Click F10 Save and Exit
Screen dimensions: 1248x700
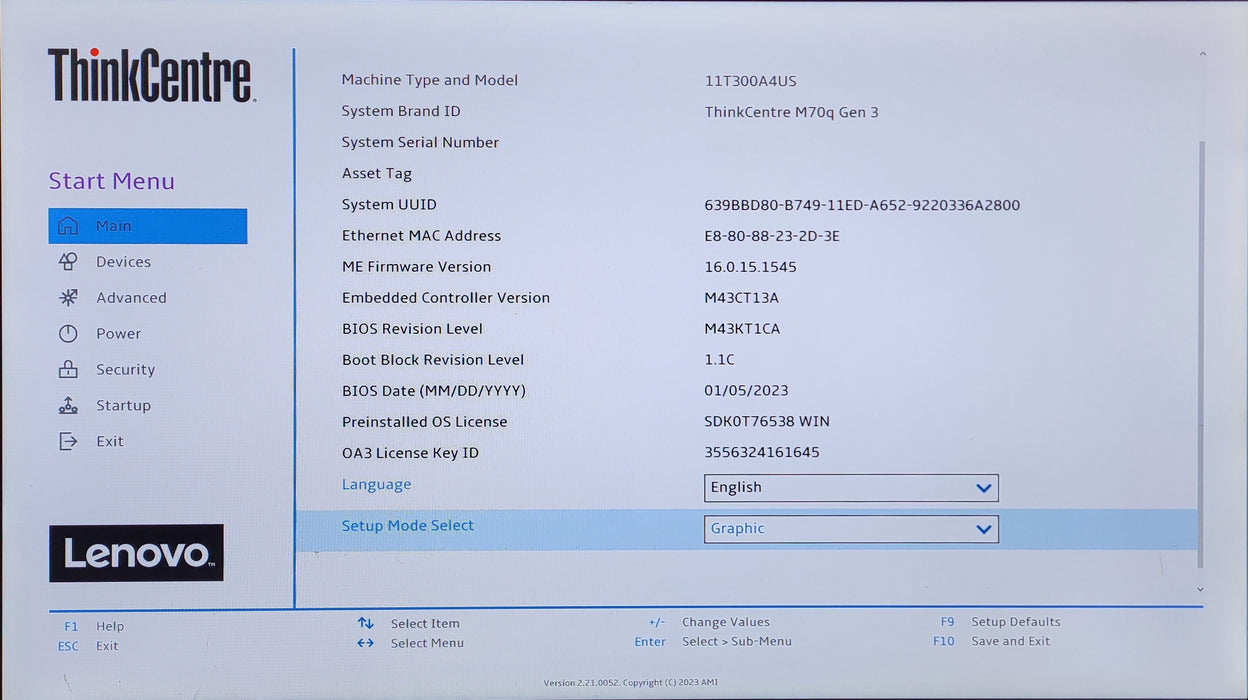click(x=991, y=641)
